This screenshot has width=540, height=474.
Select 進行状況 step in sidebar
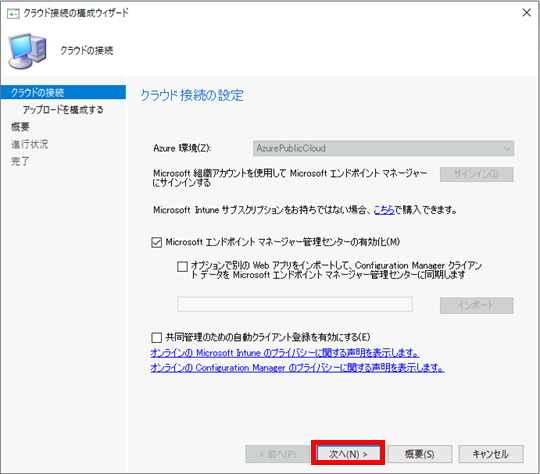pos(30,144)
